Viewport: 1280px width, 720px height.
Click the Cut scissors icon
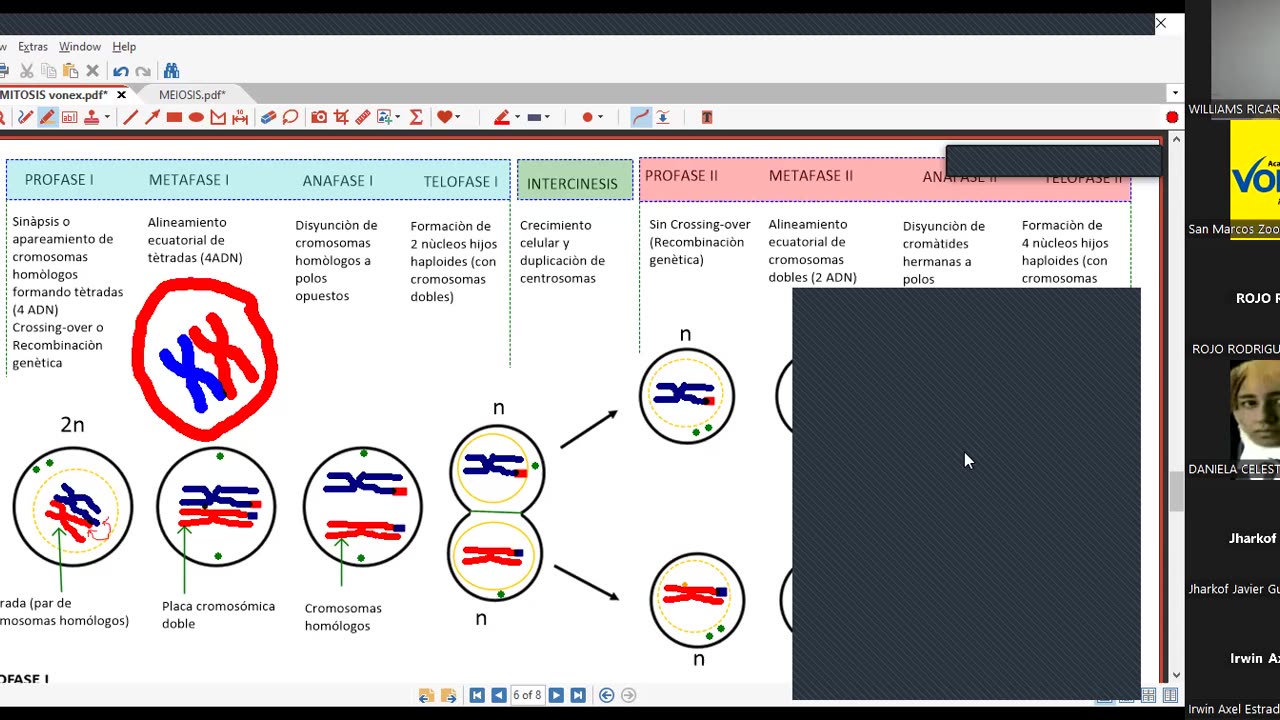pos(27,71)
